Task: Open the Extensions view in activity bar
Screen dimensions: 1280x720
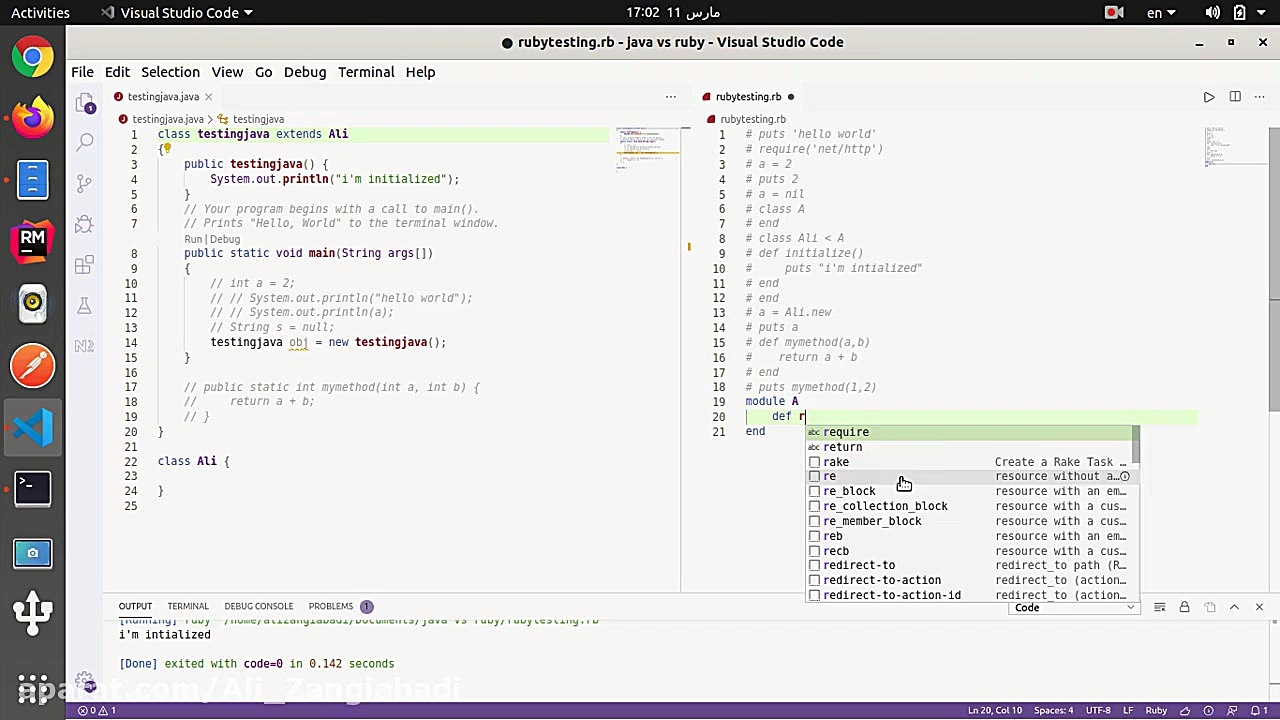Action: pos(85,265)
